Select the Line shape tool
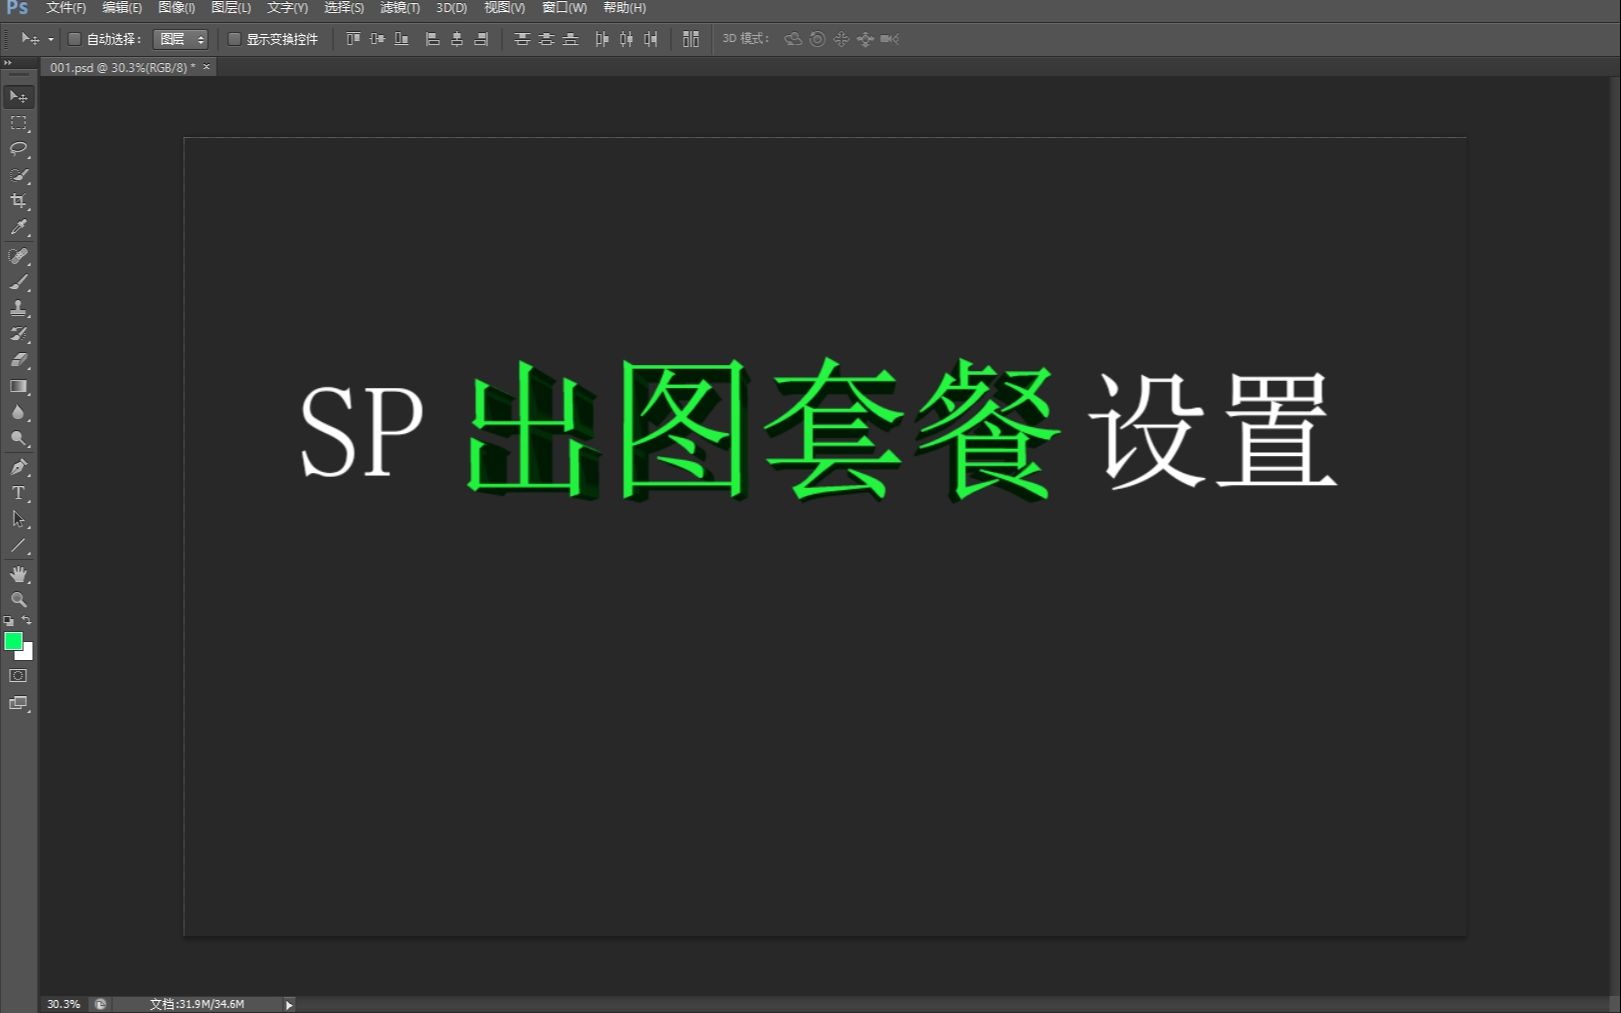The image size is (1621, 1013). coord(18,546)
